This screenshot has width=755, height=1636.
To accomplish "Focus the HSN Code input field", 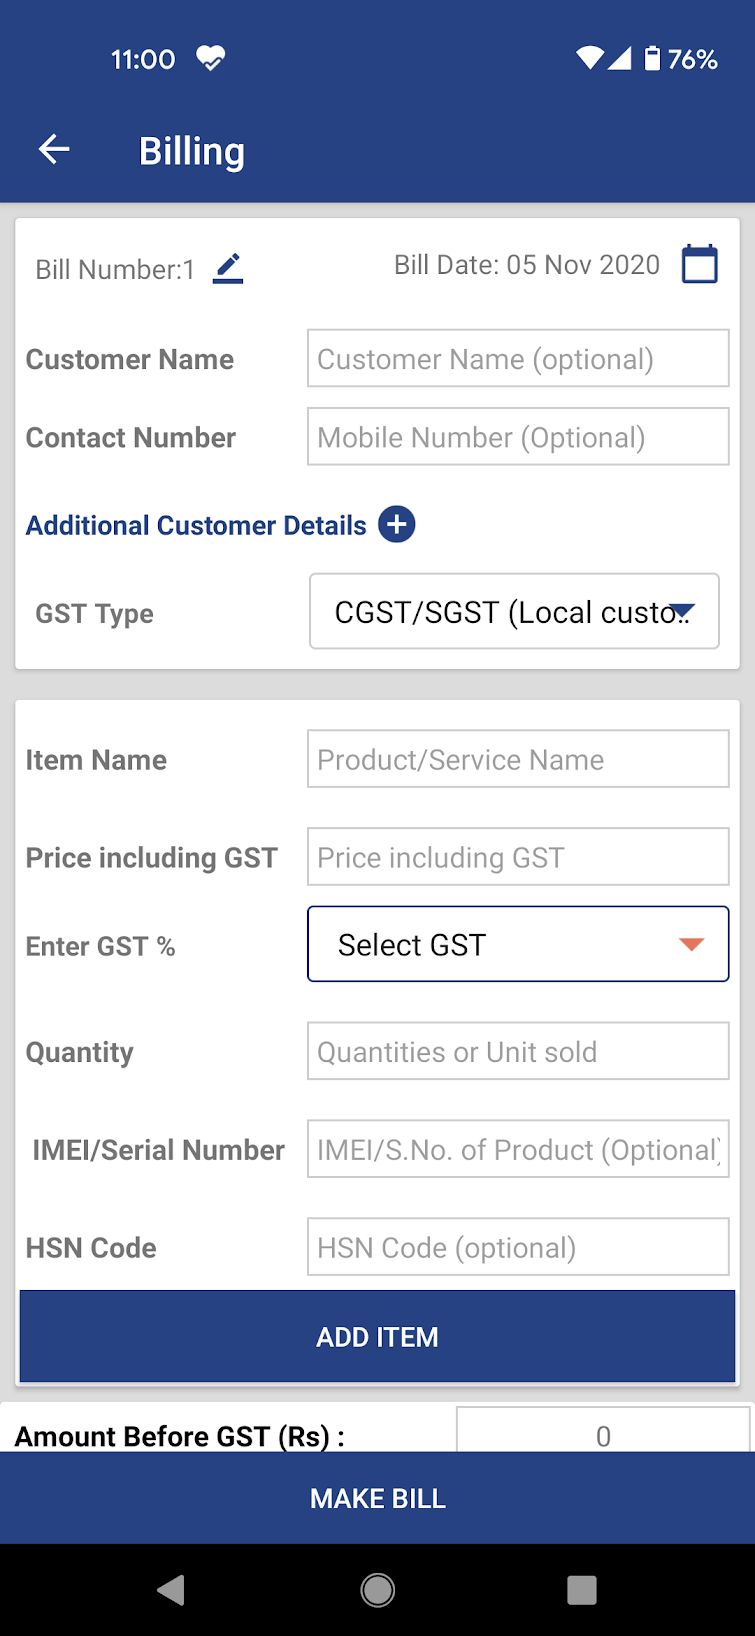I will coord(518,1248).
